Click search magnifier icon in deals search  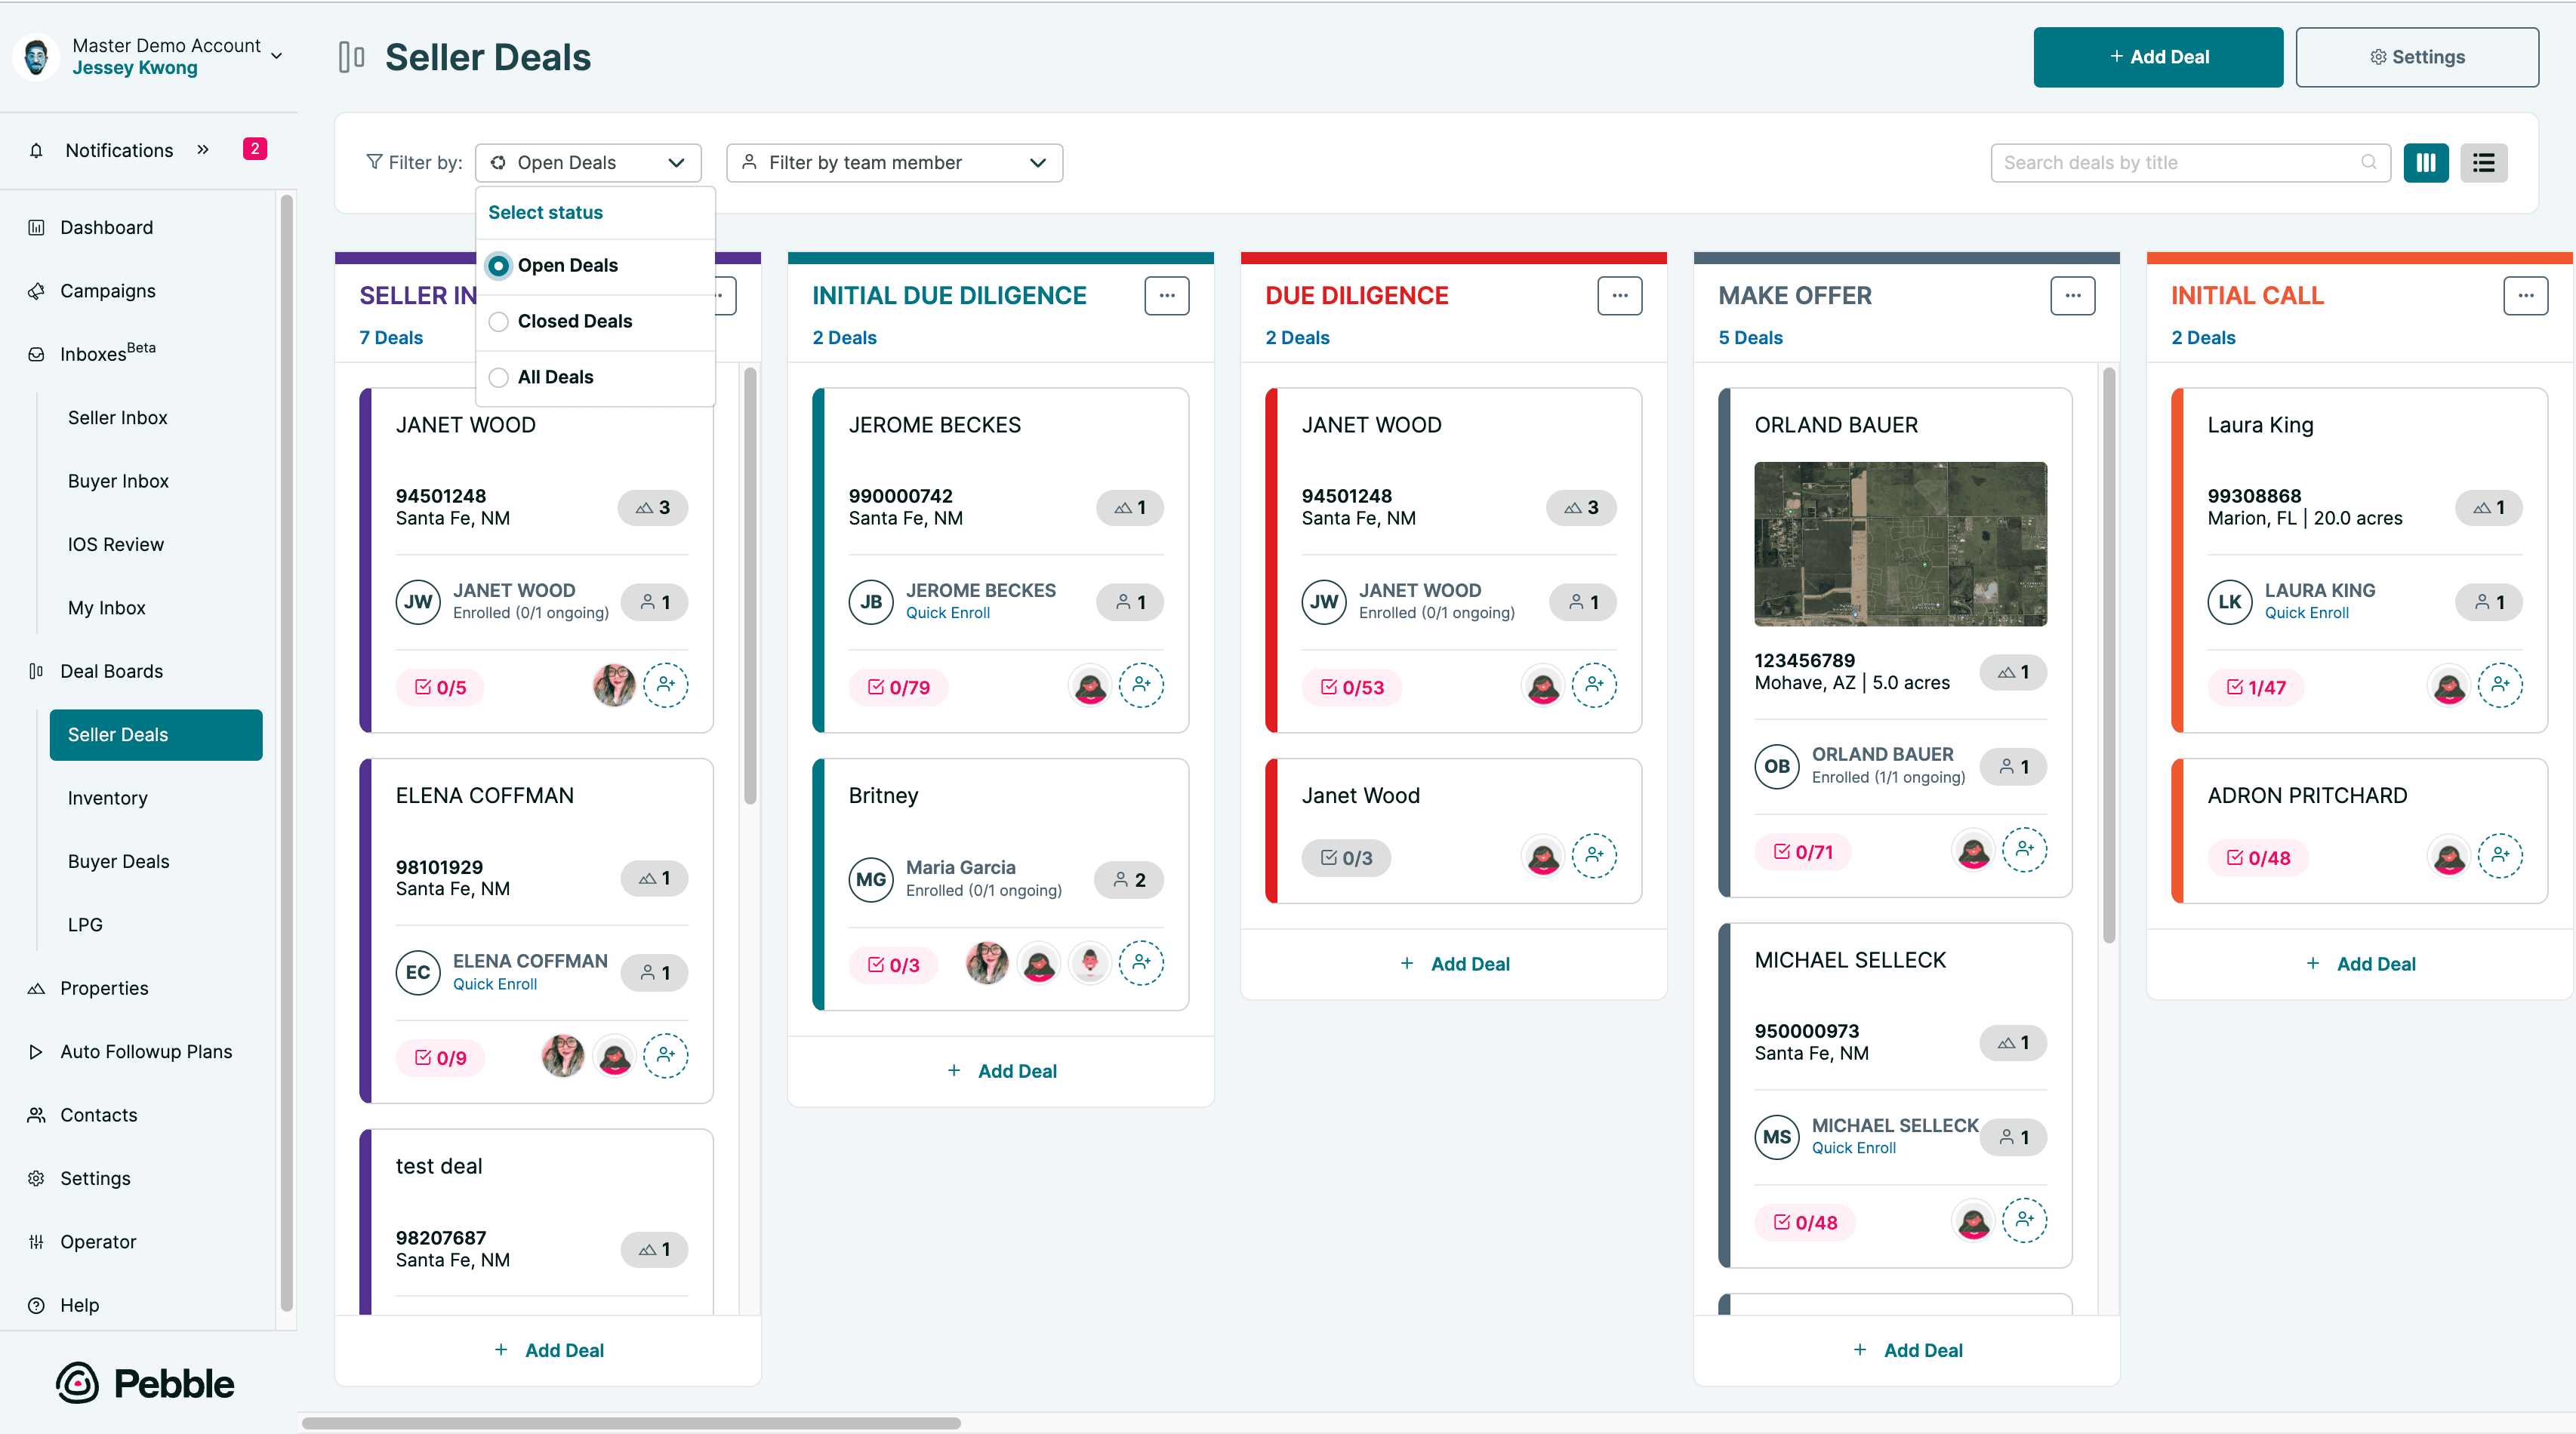(2368, 162)
